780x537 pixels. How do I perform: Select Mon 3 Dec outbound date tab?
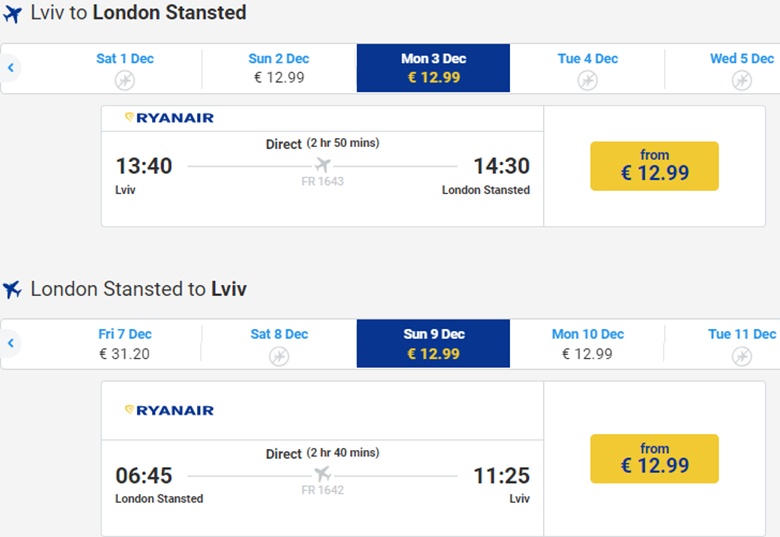point(433,68)
